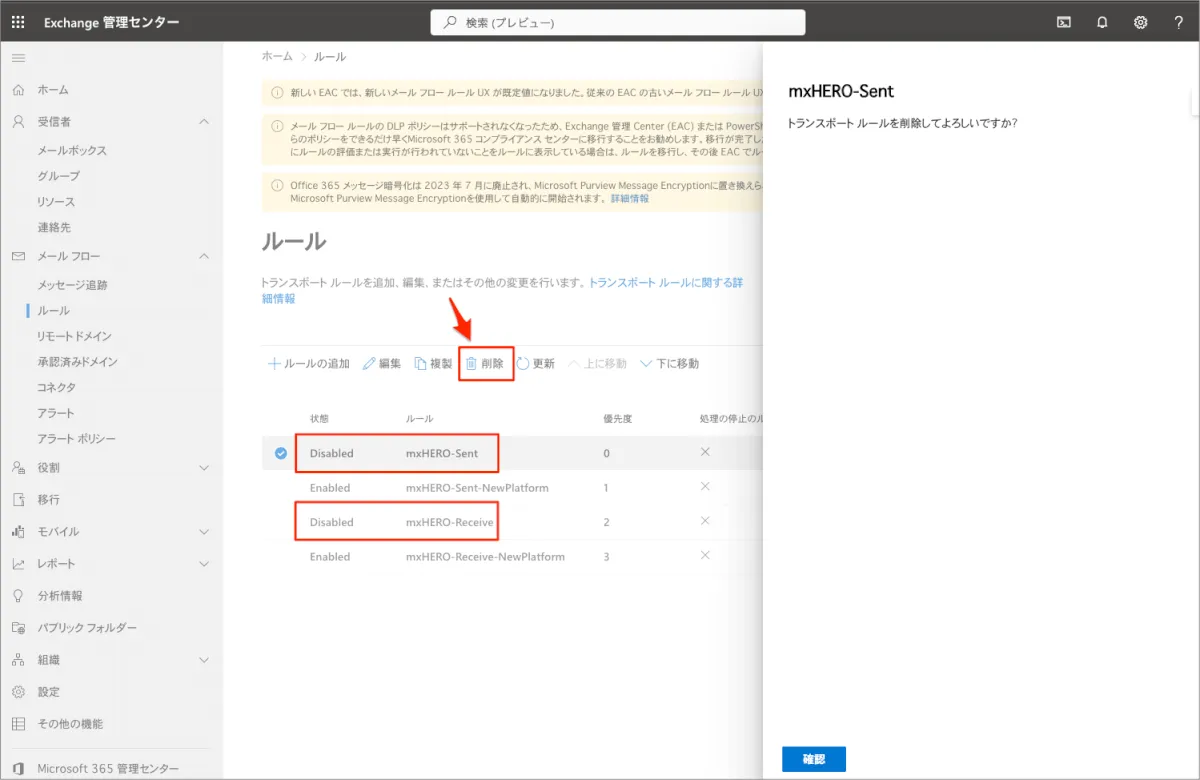Click the notifications bell icon

(x=1102, y=22)
